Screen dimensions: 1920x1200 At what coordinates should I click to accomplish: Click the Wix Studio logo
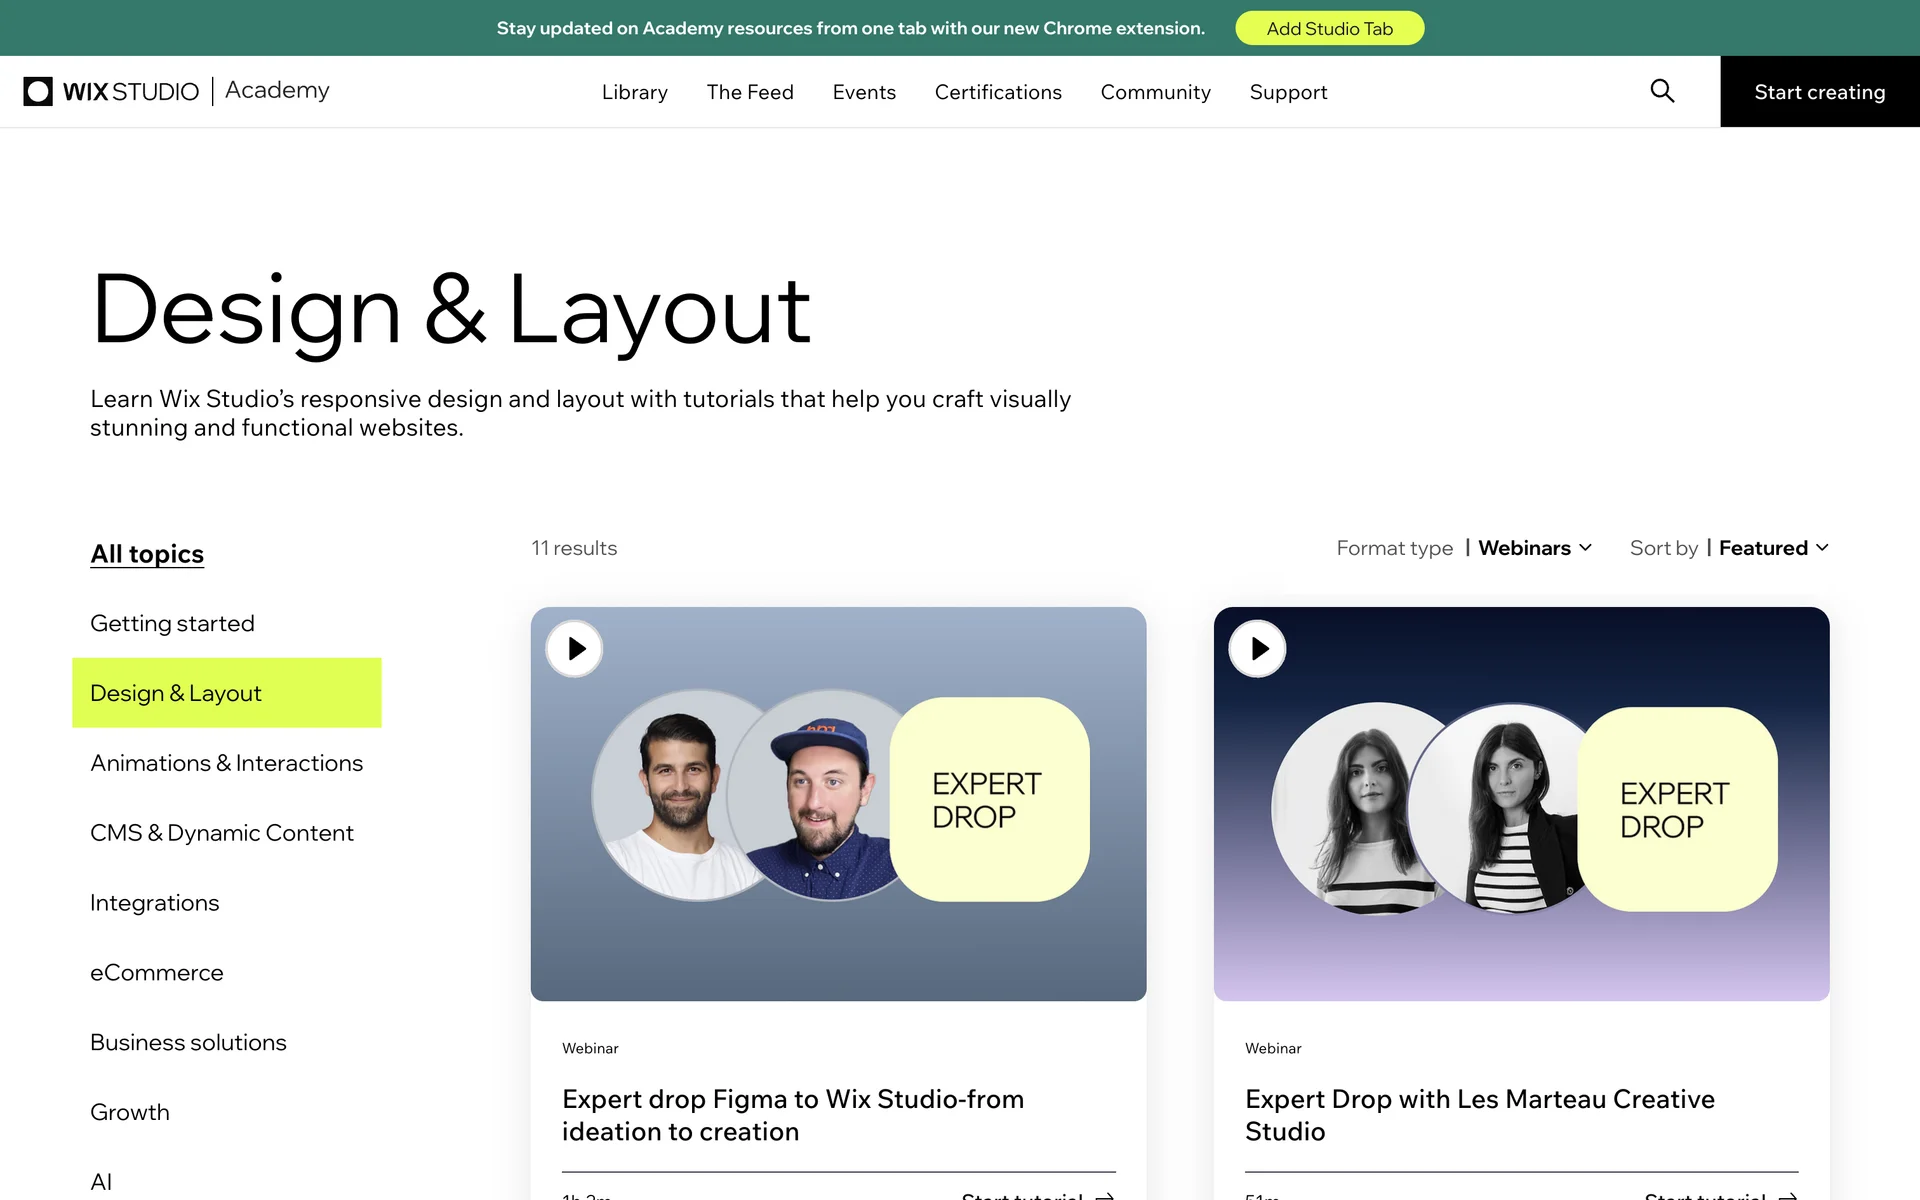point(112,91)
